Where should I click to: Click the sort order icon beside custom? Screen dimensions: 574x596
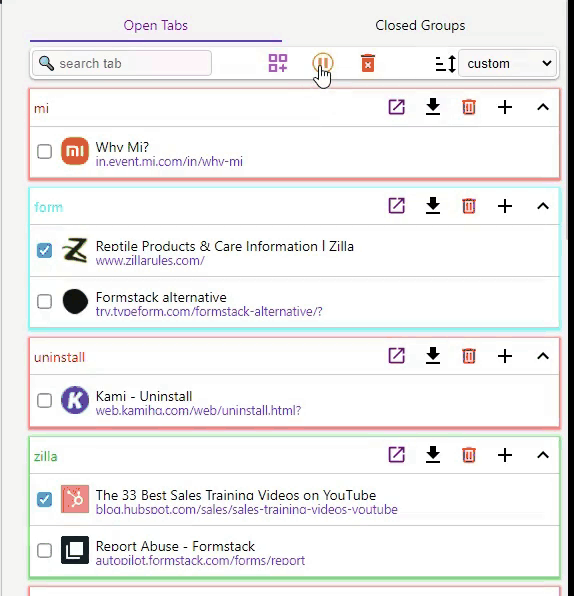point(445,63)
